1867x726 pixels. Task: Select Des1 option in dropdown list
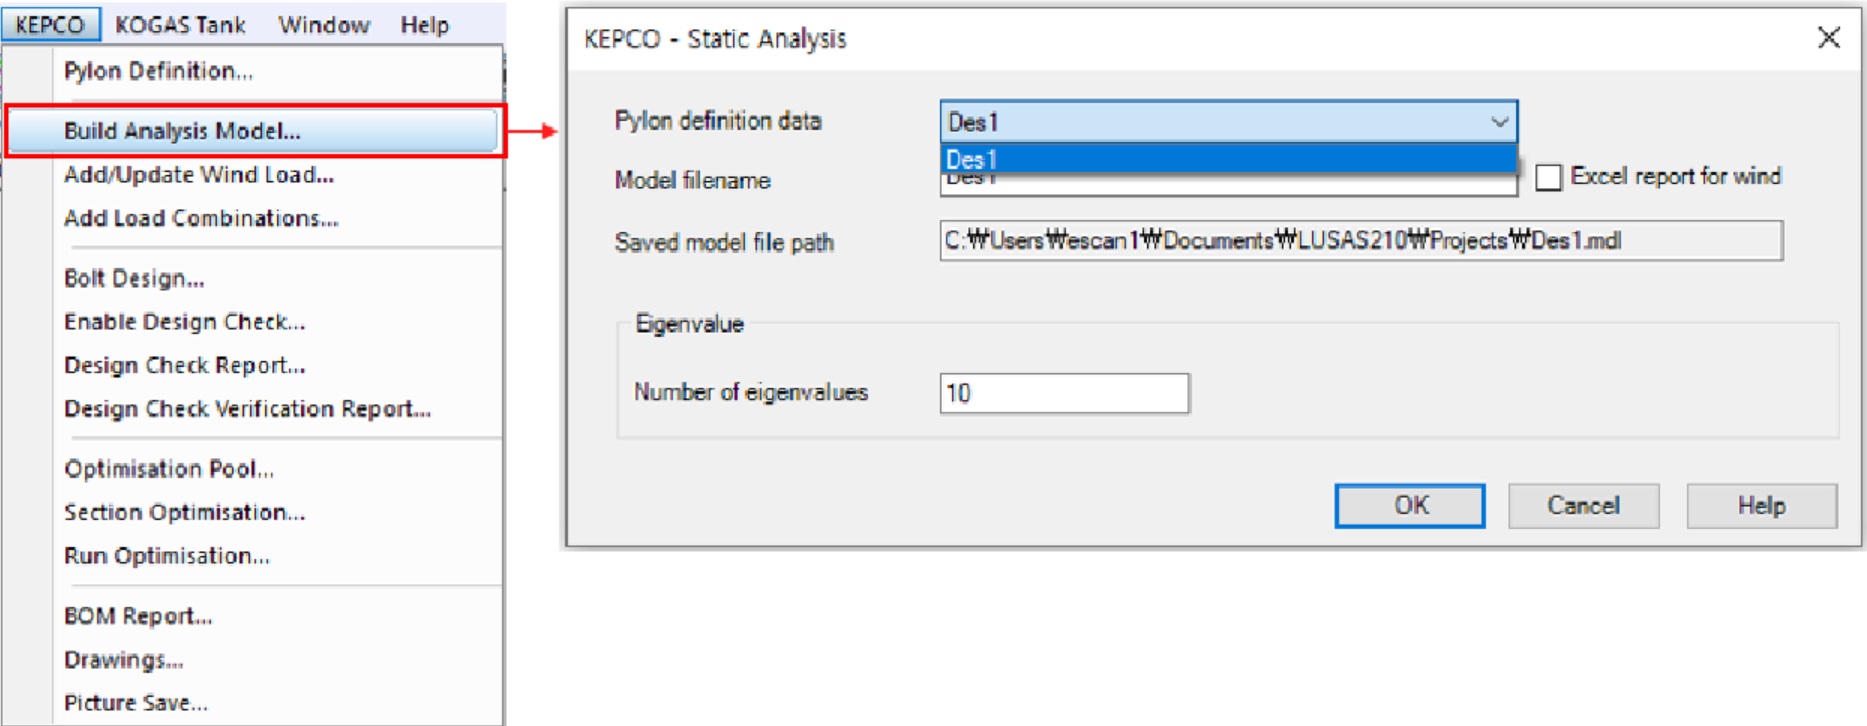pos(1227,159)
